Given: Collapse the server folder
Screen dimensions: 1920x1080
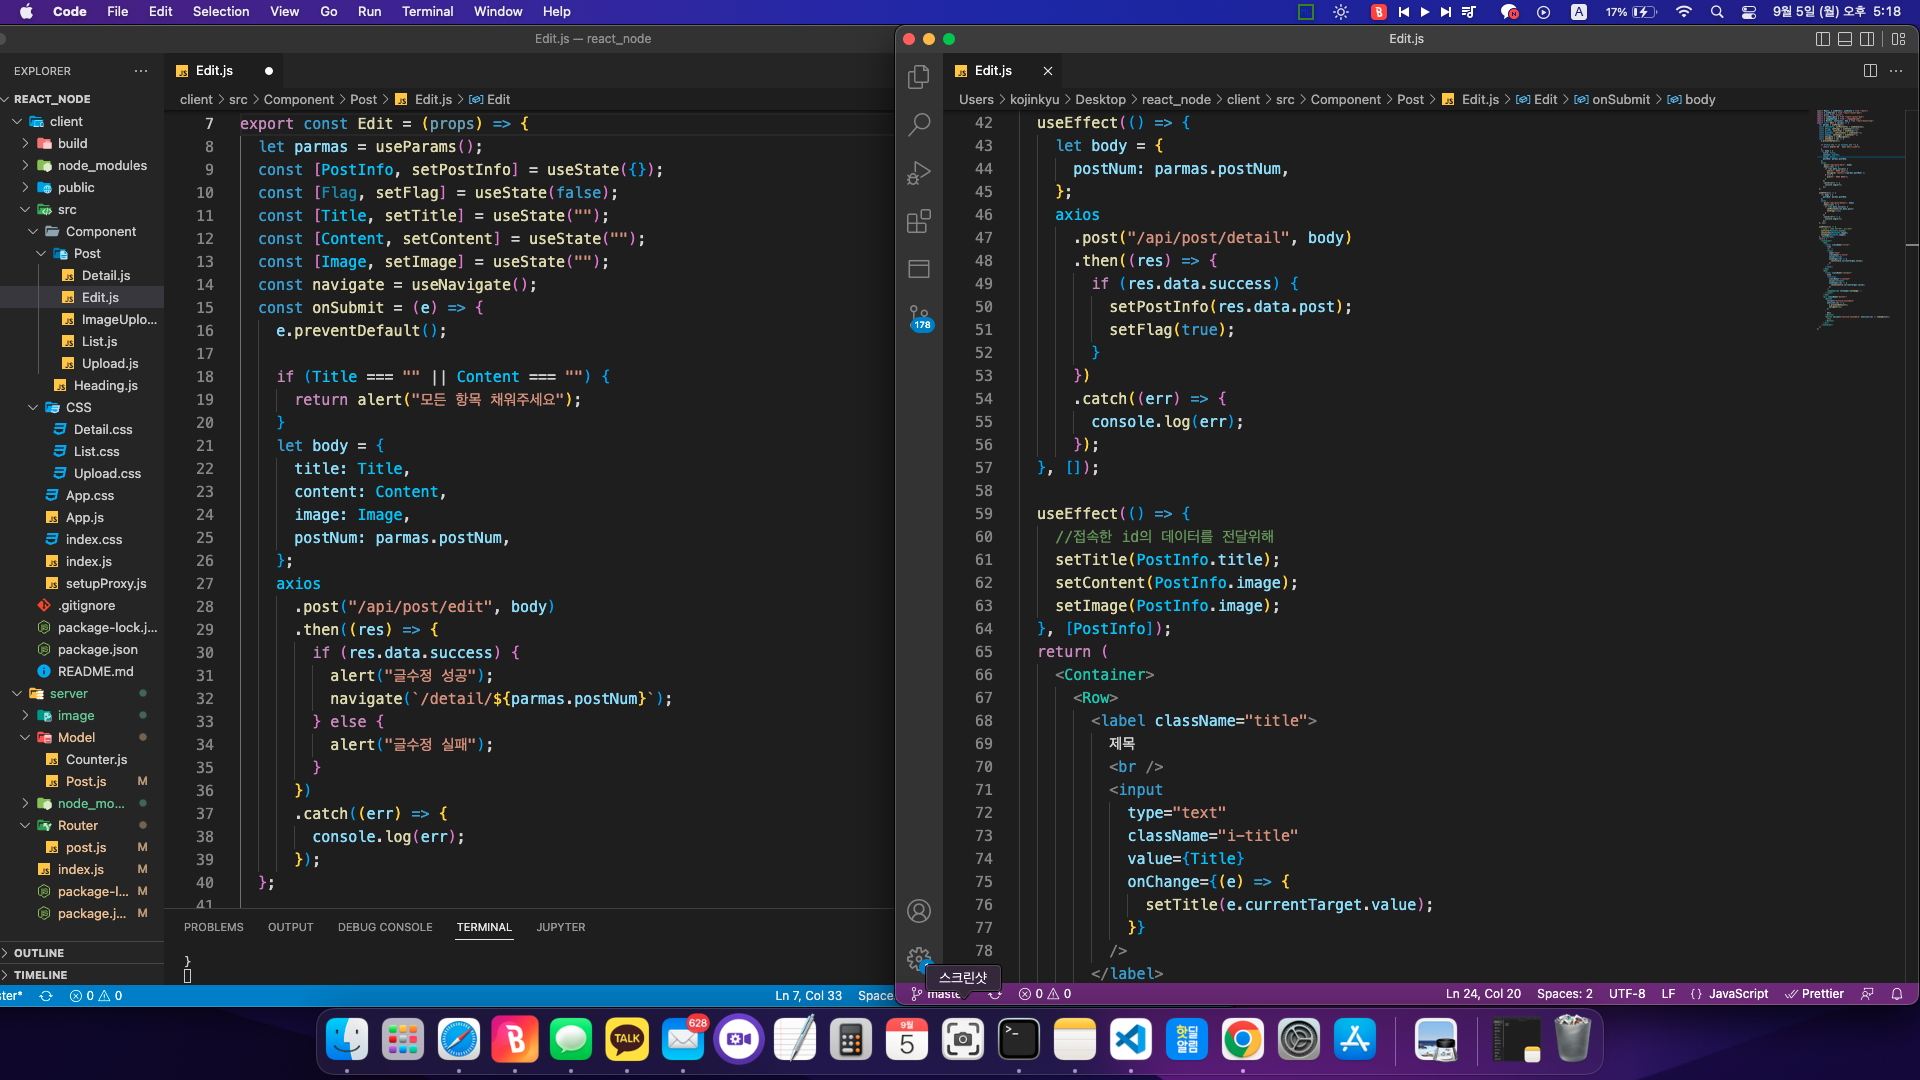Looking at the screenshot, I should point(68,693).
